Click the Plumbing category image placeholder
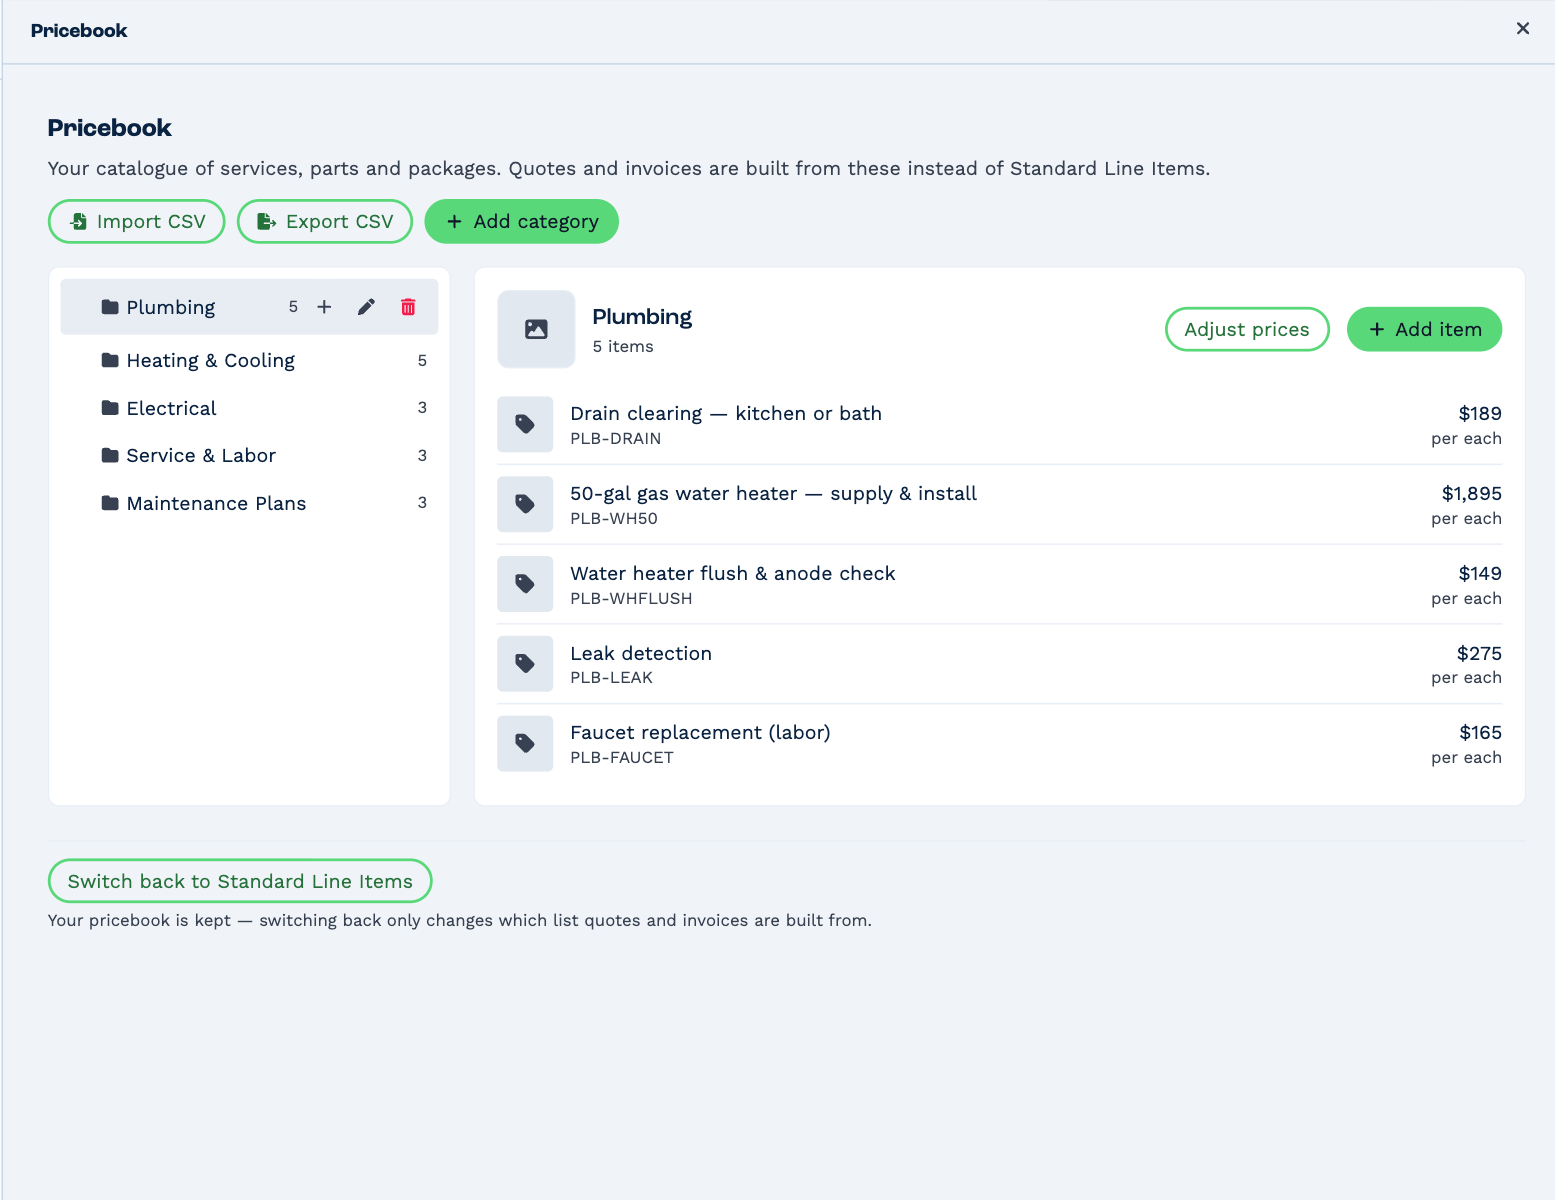This screenshot has height=1200, width=1555. [x=536, y=329]
